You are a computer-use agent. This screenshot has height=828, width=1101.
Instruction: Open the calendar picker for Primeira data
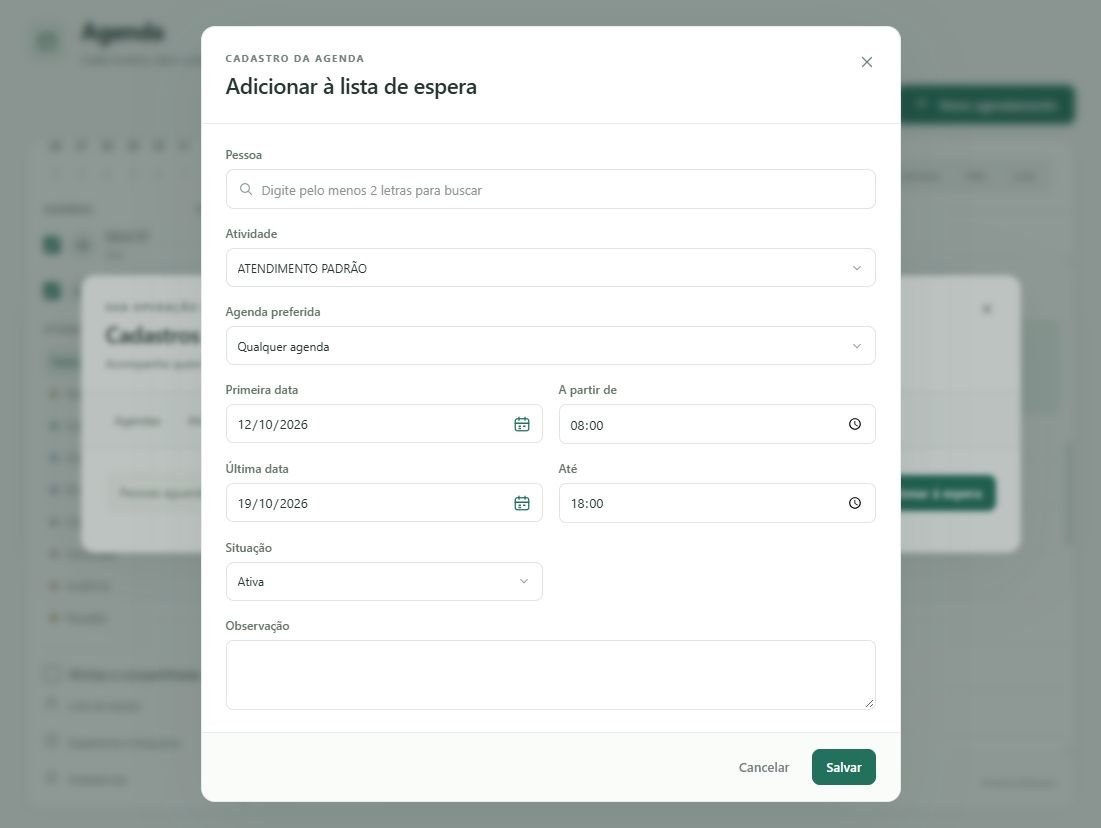click(522, 424)
